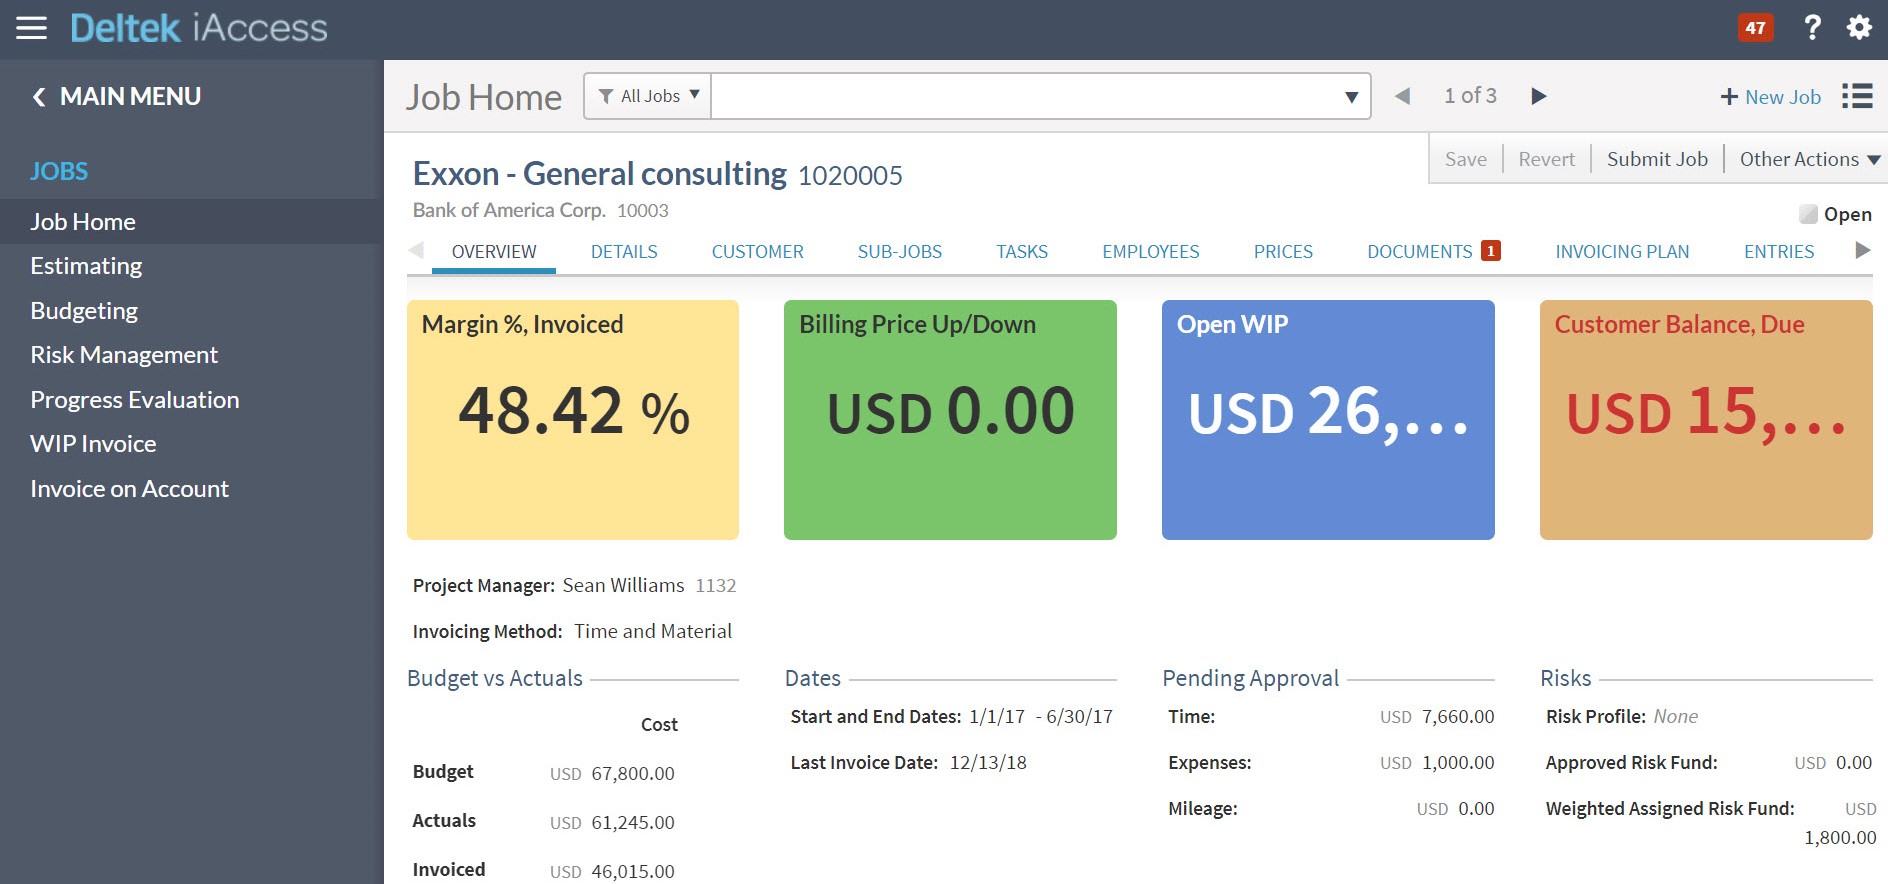Expand the Other Actions menu
This screenshot has width=1888, height=884.
pos(1809,159)
